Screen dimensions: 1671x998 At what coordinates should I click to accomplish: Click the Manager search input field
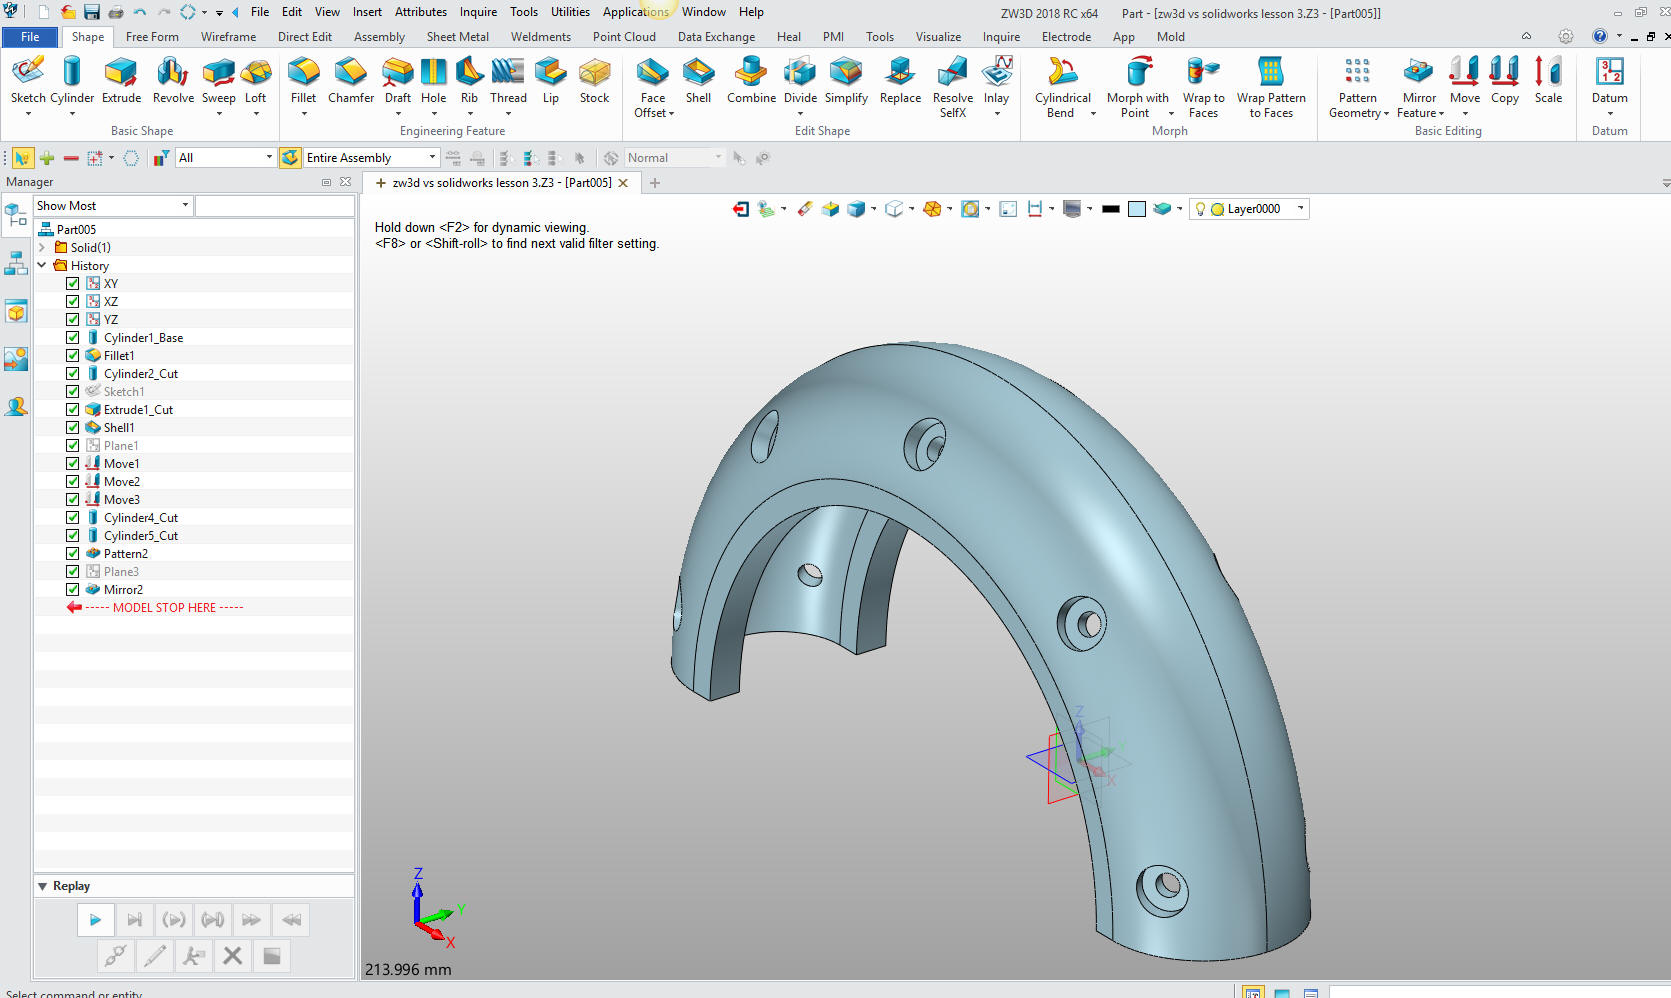point(274,206)
